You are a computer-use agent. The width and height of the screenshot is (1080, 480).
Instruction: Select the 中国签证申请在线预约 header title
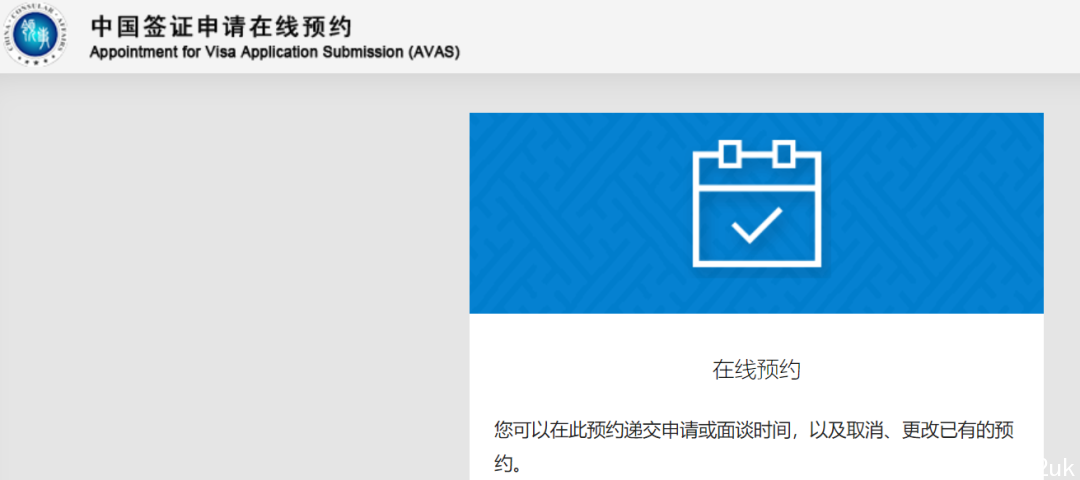pyautogui.click(x=220, y=27)
